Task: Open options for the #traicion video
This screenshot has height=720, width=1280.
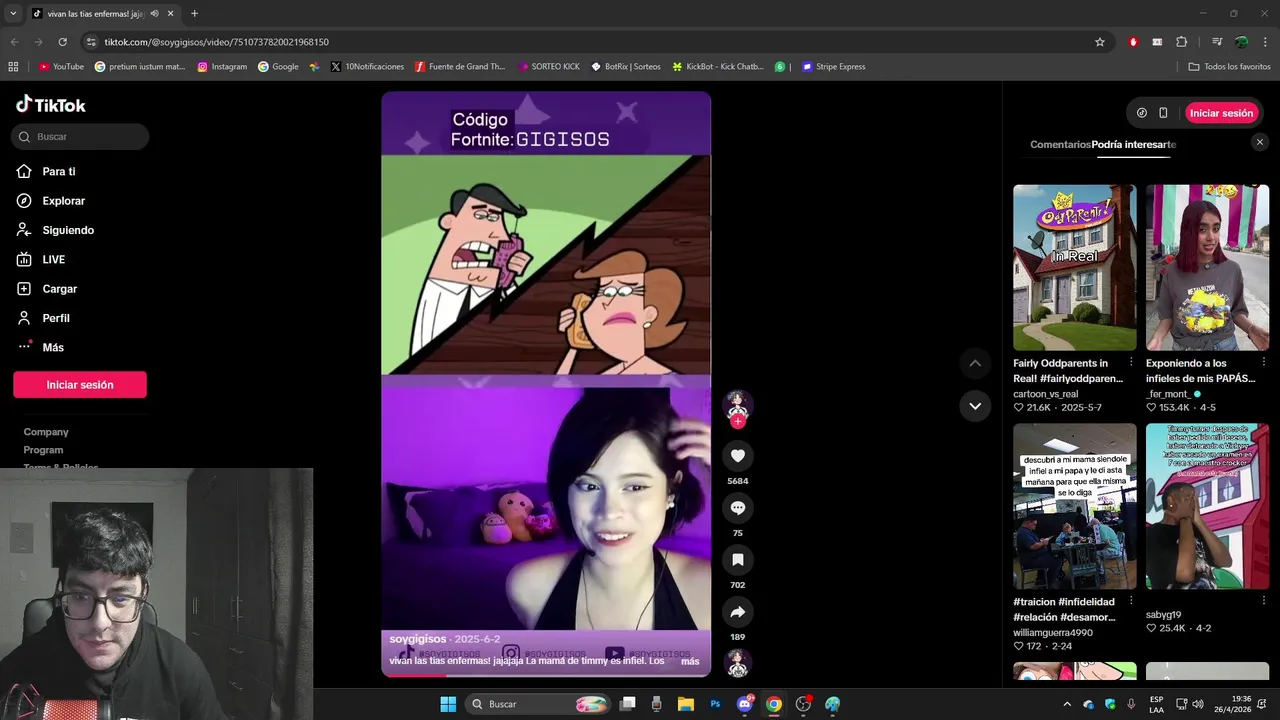Action: (1131, 601)
